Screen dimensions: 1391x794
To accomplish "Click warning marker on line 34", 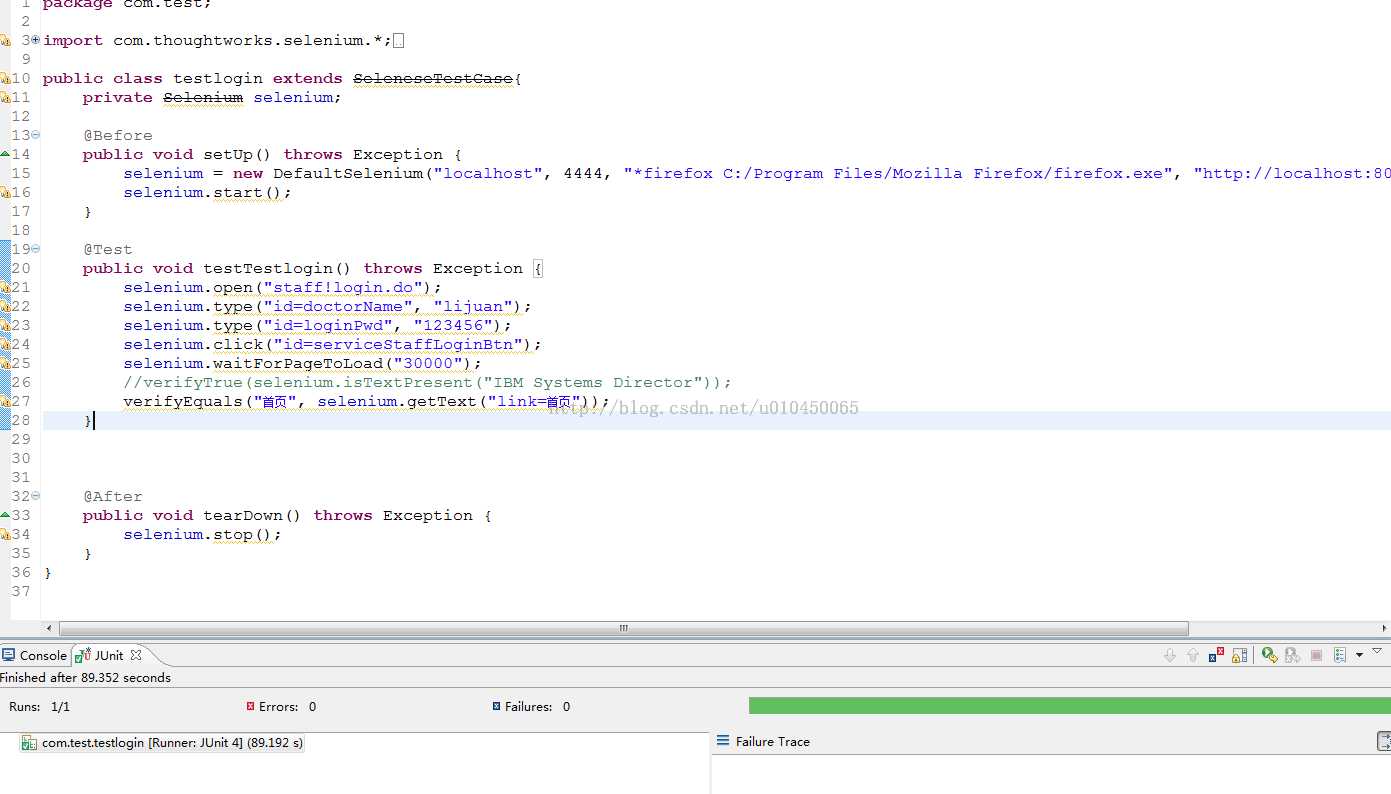I will (x=5, y=534).
